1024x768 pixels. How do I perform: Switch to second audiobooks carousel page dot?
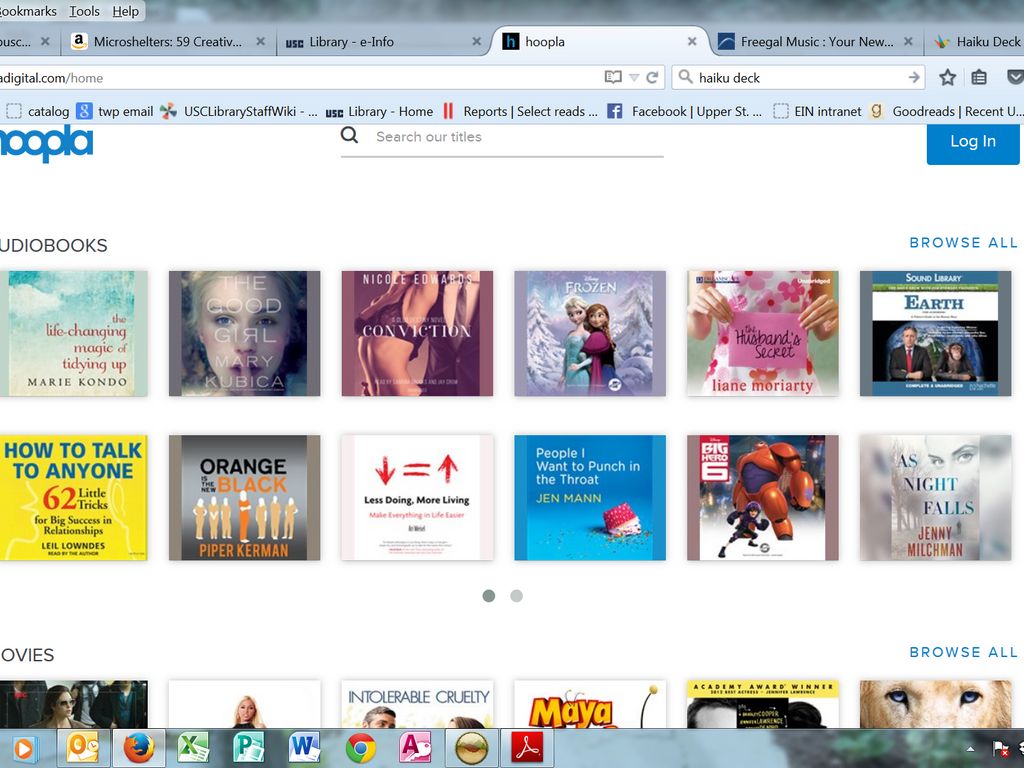(x=516, y=596)
